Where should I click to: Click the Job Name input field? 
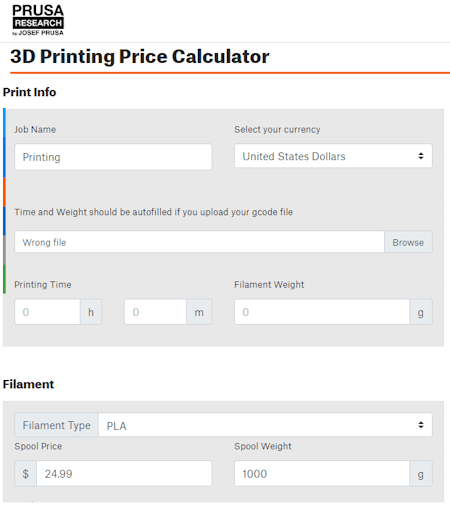coord(113,157)
